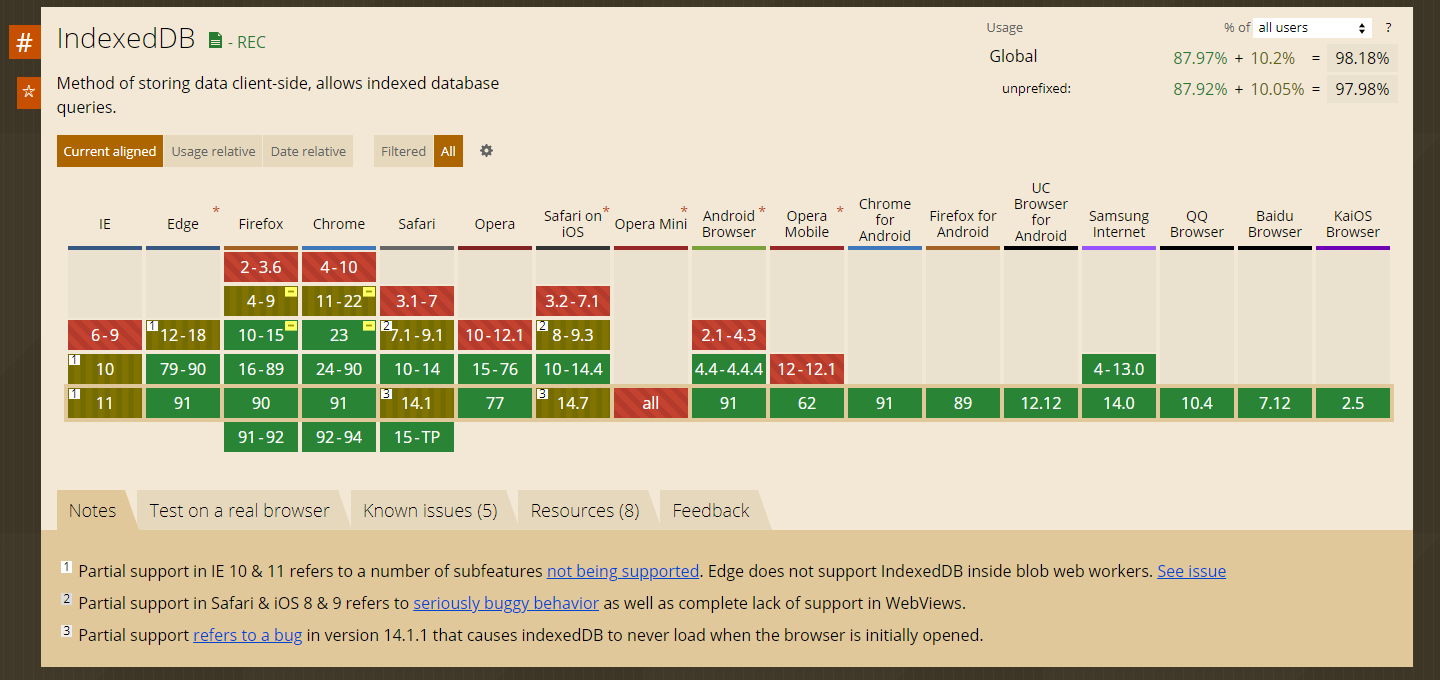Viewport: 1440px width, 680px height.
Task: Click the green spec document icon
Action: click(x=215, y=41)
